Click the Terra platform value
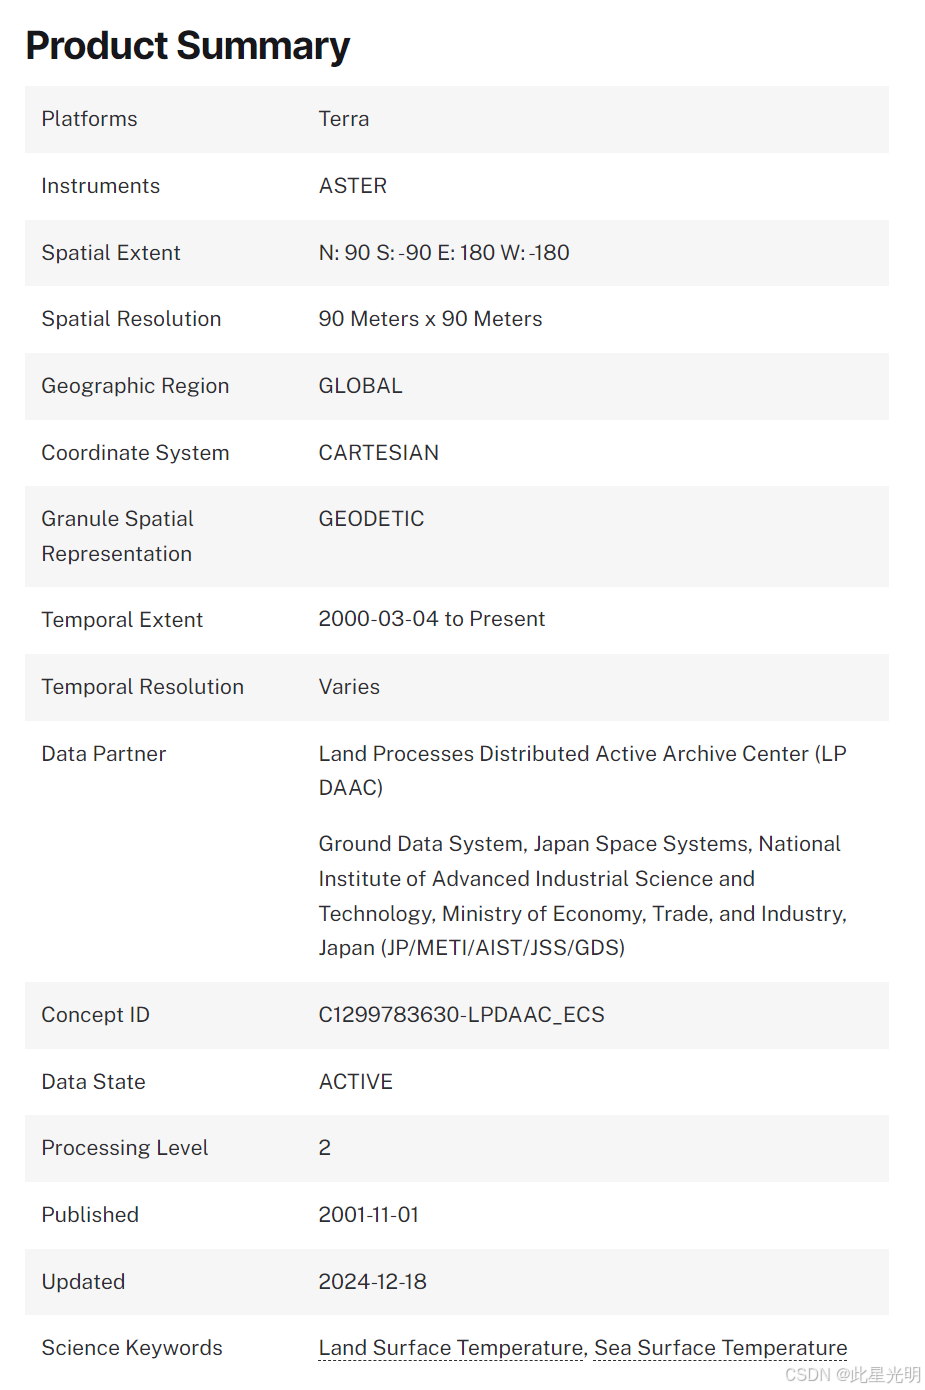This screenshot has width=925, height=1390. pos(344,119)
